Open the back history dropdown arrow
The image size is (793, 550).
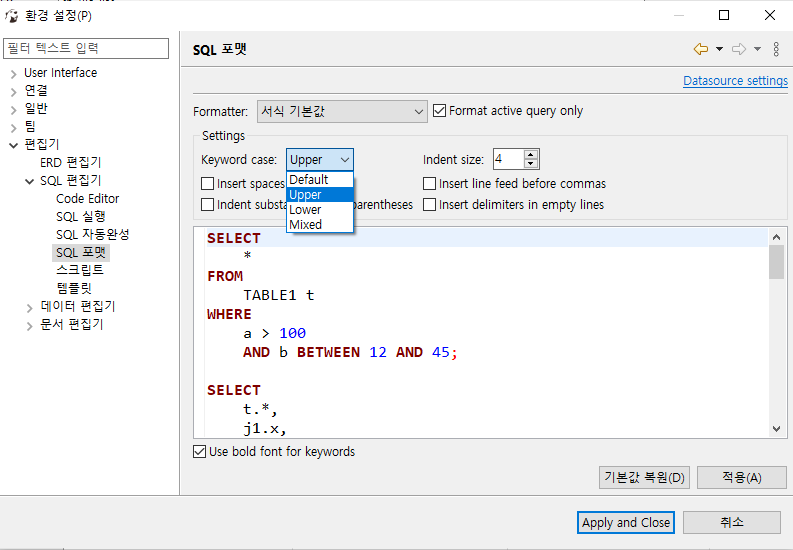click(x=719, y=49)
